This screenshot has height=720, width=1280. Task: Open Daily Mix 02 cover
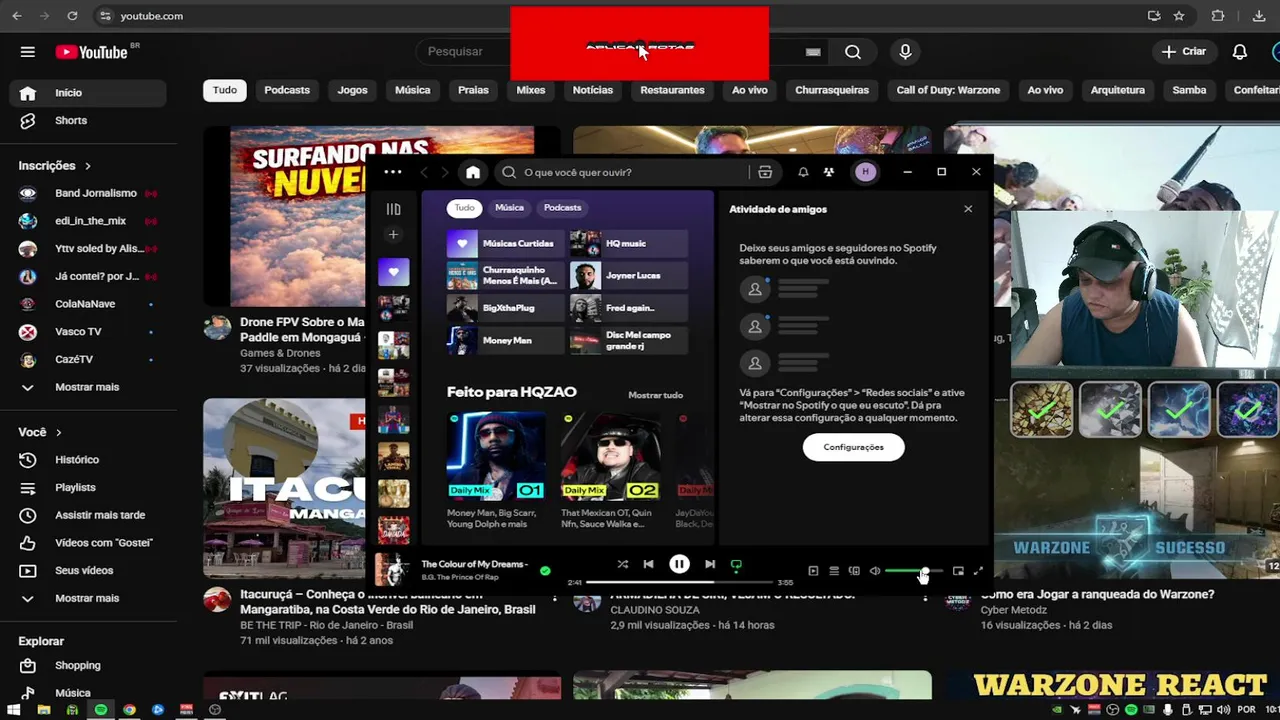click(611, 456)
